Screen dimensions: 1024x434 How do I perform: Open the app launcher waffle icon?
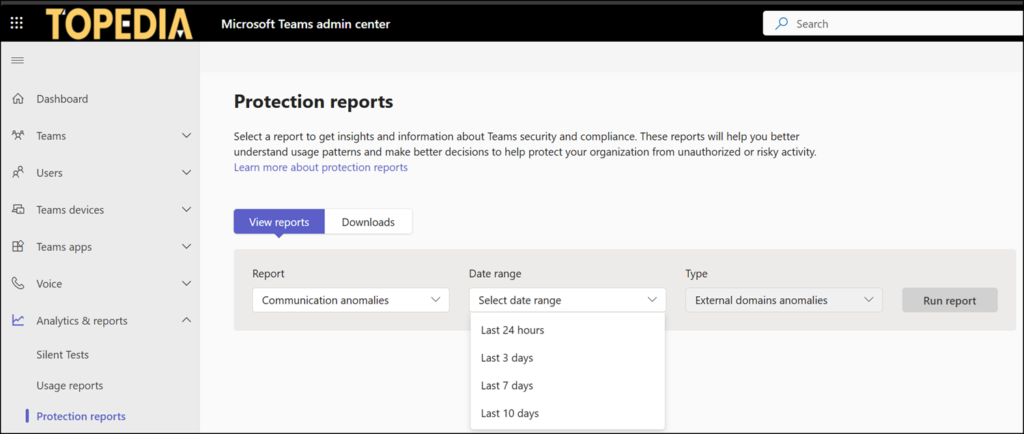pos(17,24)
